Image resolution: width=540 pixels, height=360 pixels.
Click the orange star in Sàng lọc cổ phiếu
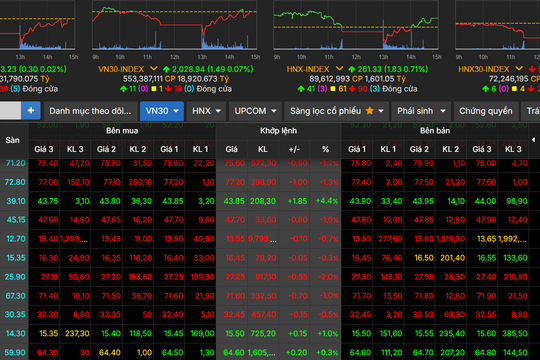(370, 111)
